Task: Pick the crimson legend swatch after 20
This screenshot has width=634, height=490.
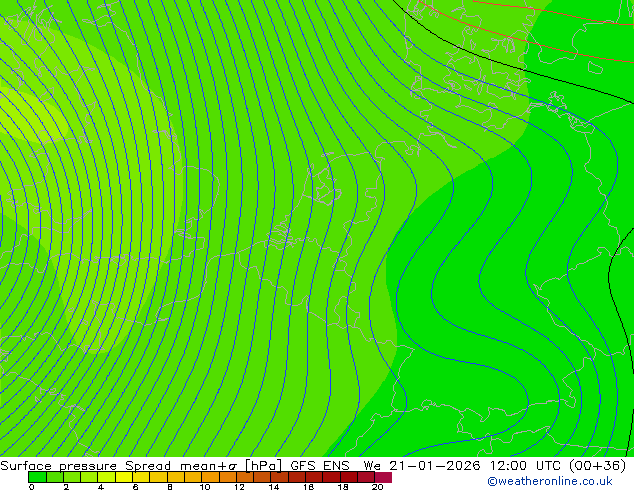Action: [383, 477]
